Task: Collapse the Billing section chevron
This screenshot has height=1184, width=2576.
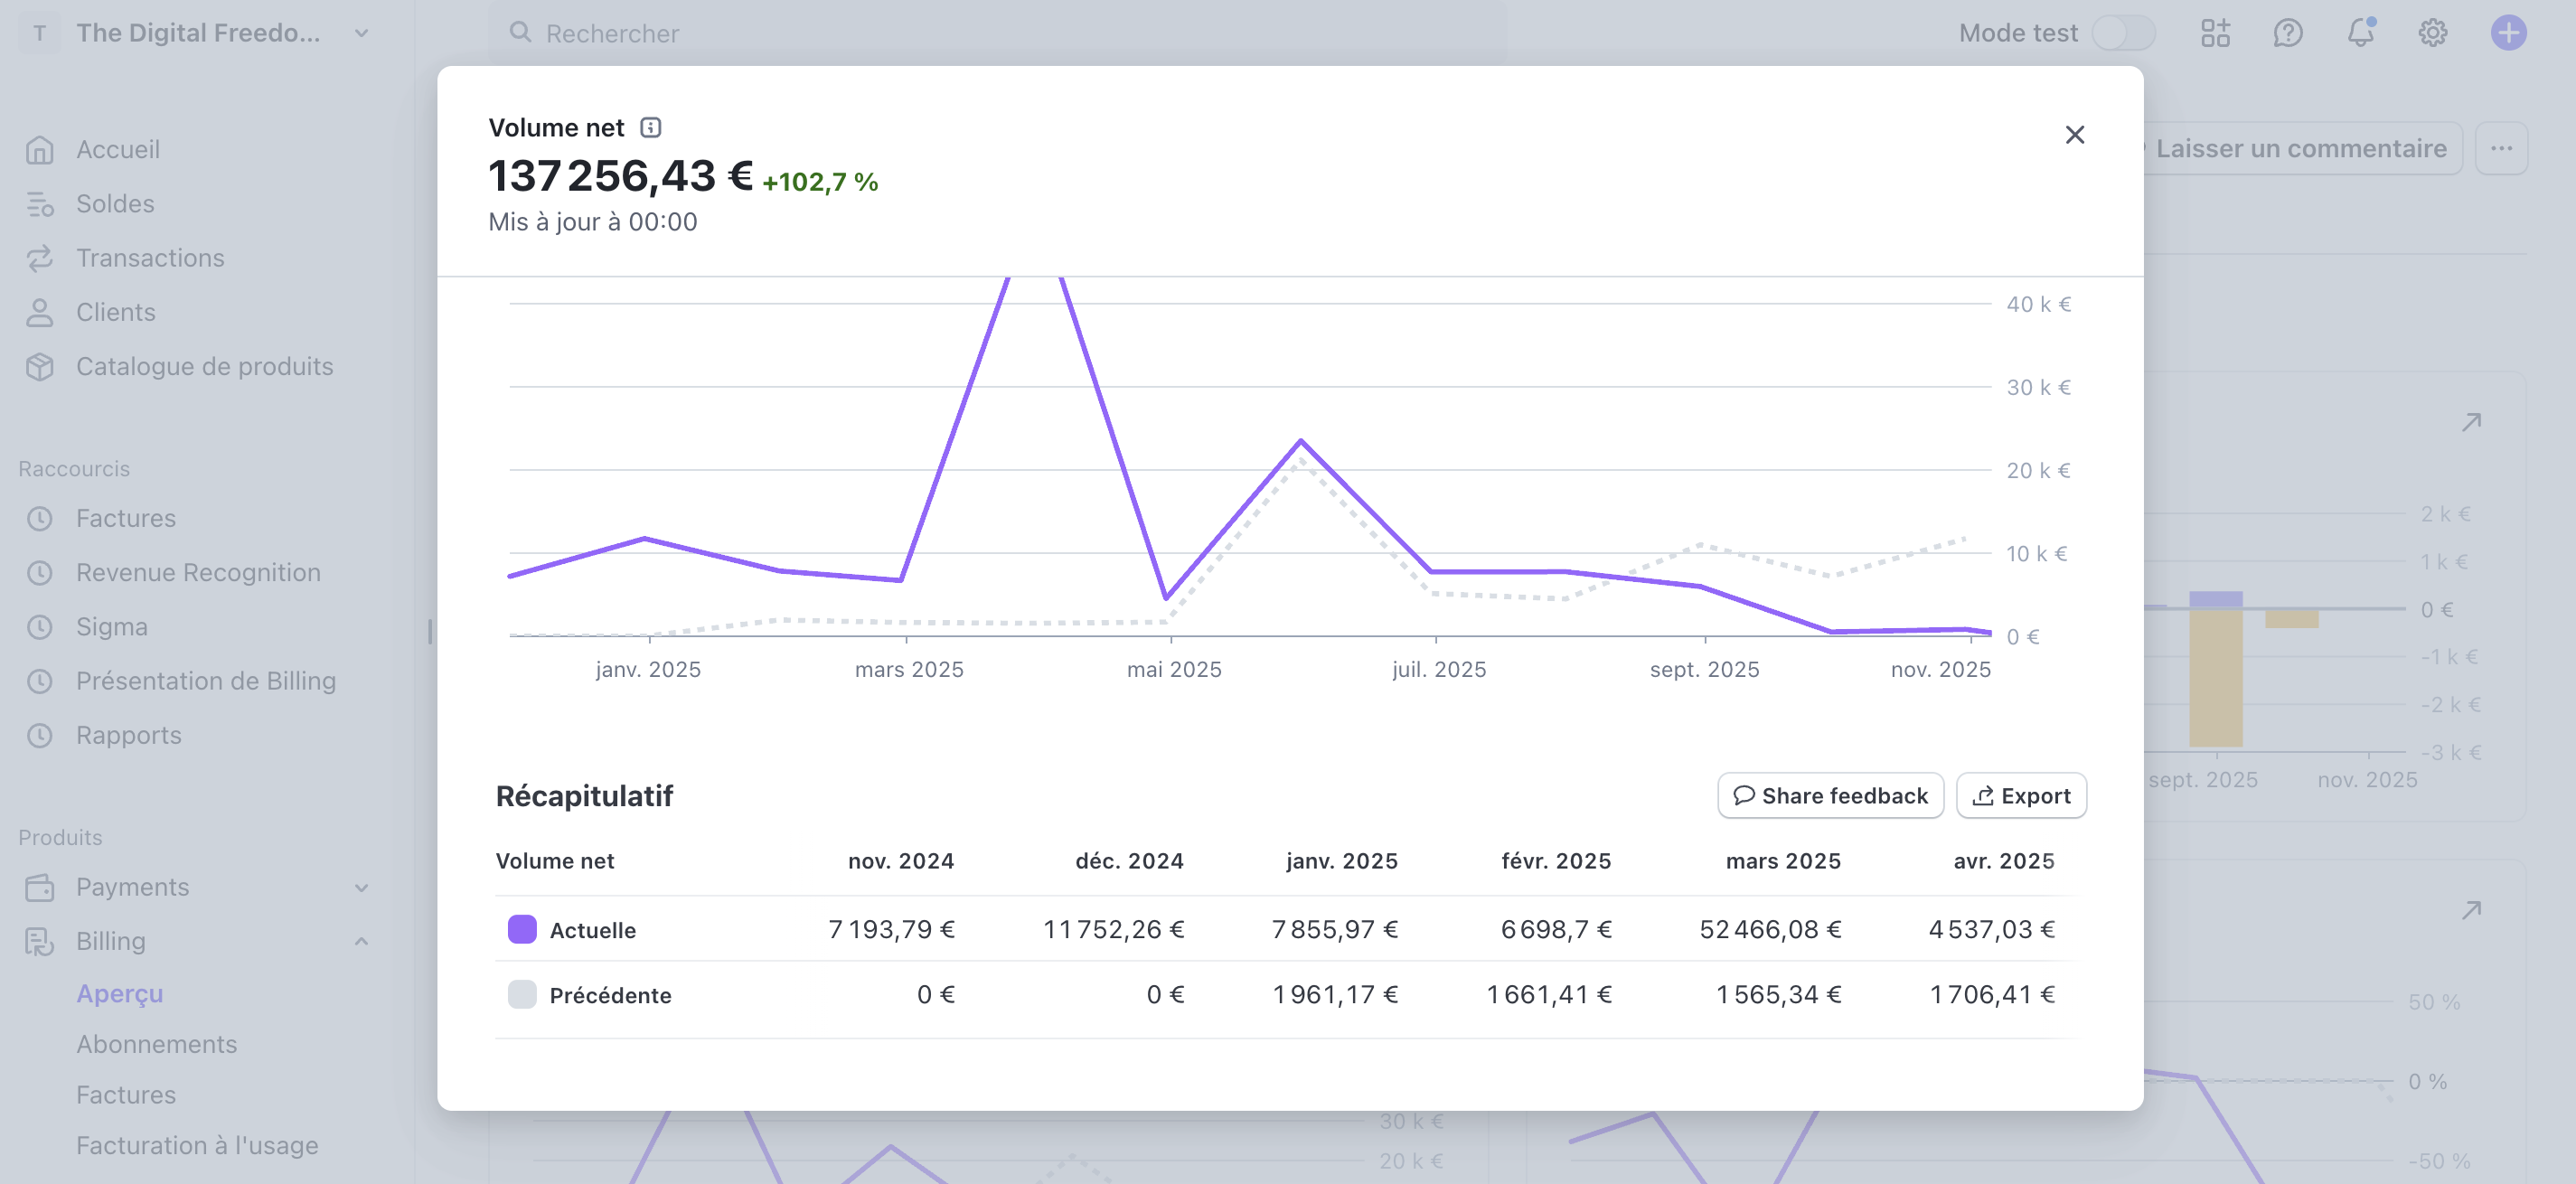Action: [361, 941]
